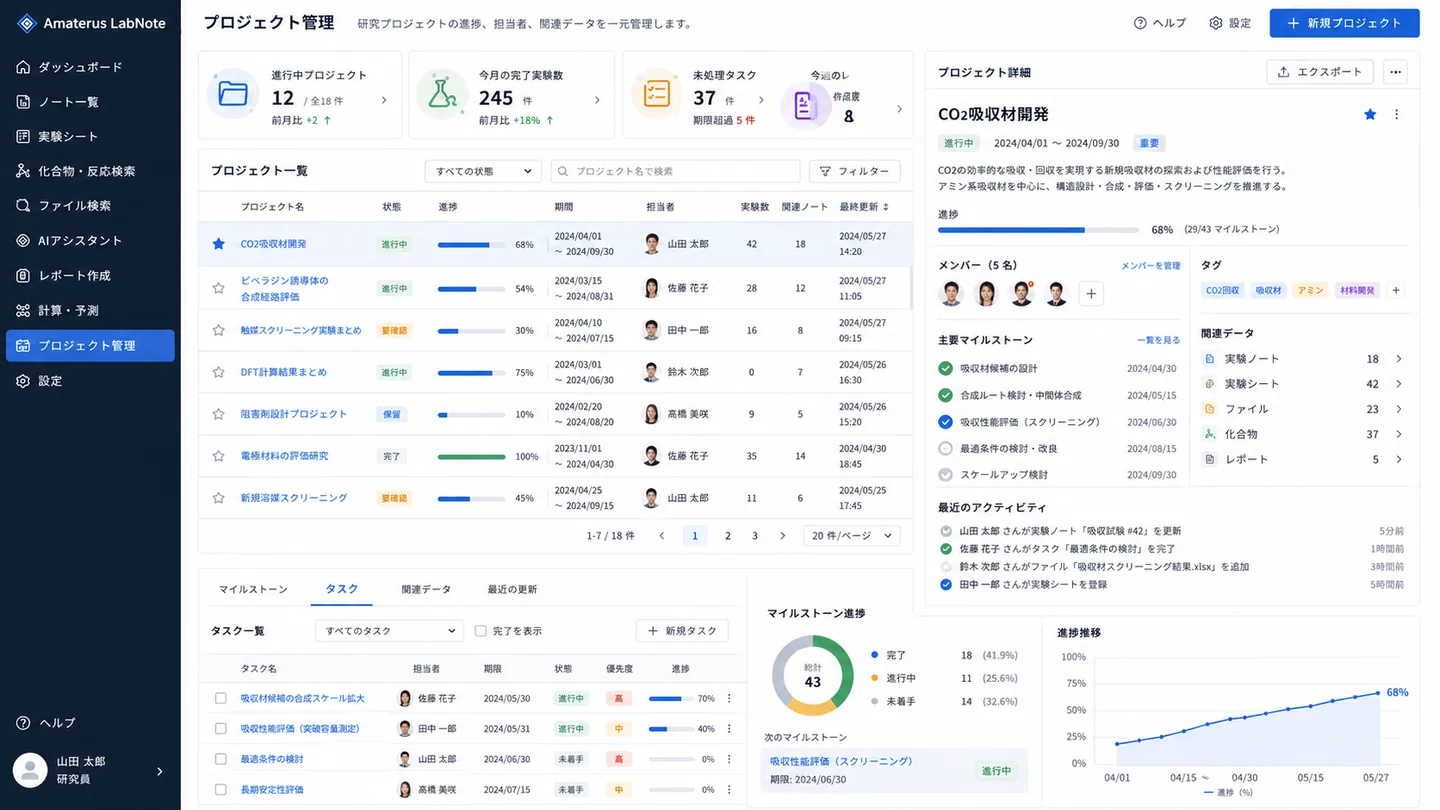Select the タスク tab
The height and width of the screenshot is (810, 1440).
click(342, 589)
